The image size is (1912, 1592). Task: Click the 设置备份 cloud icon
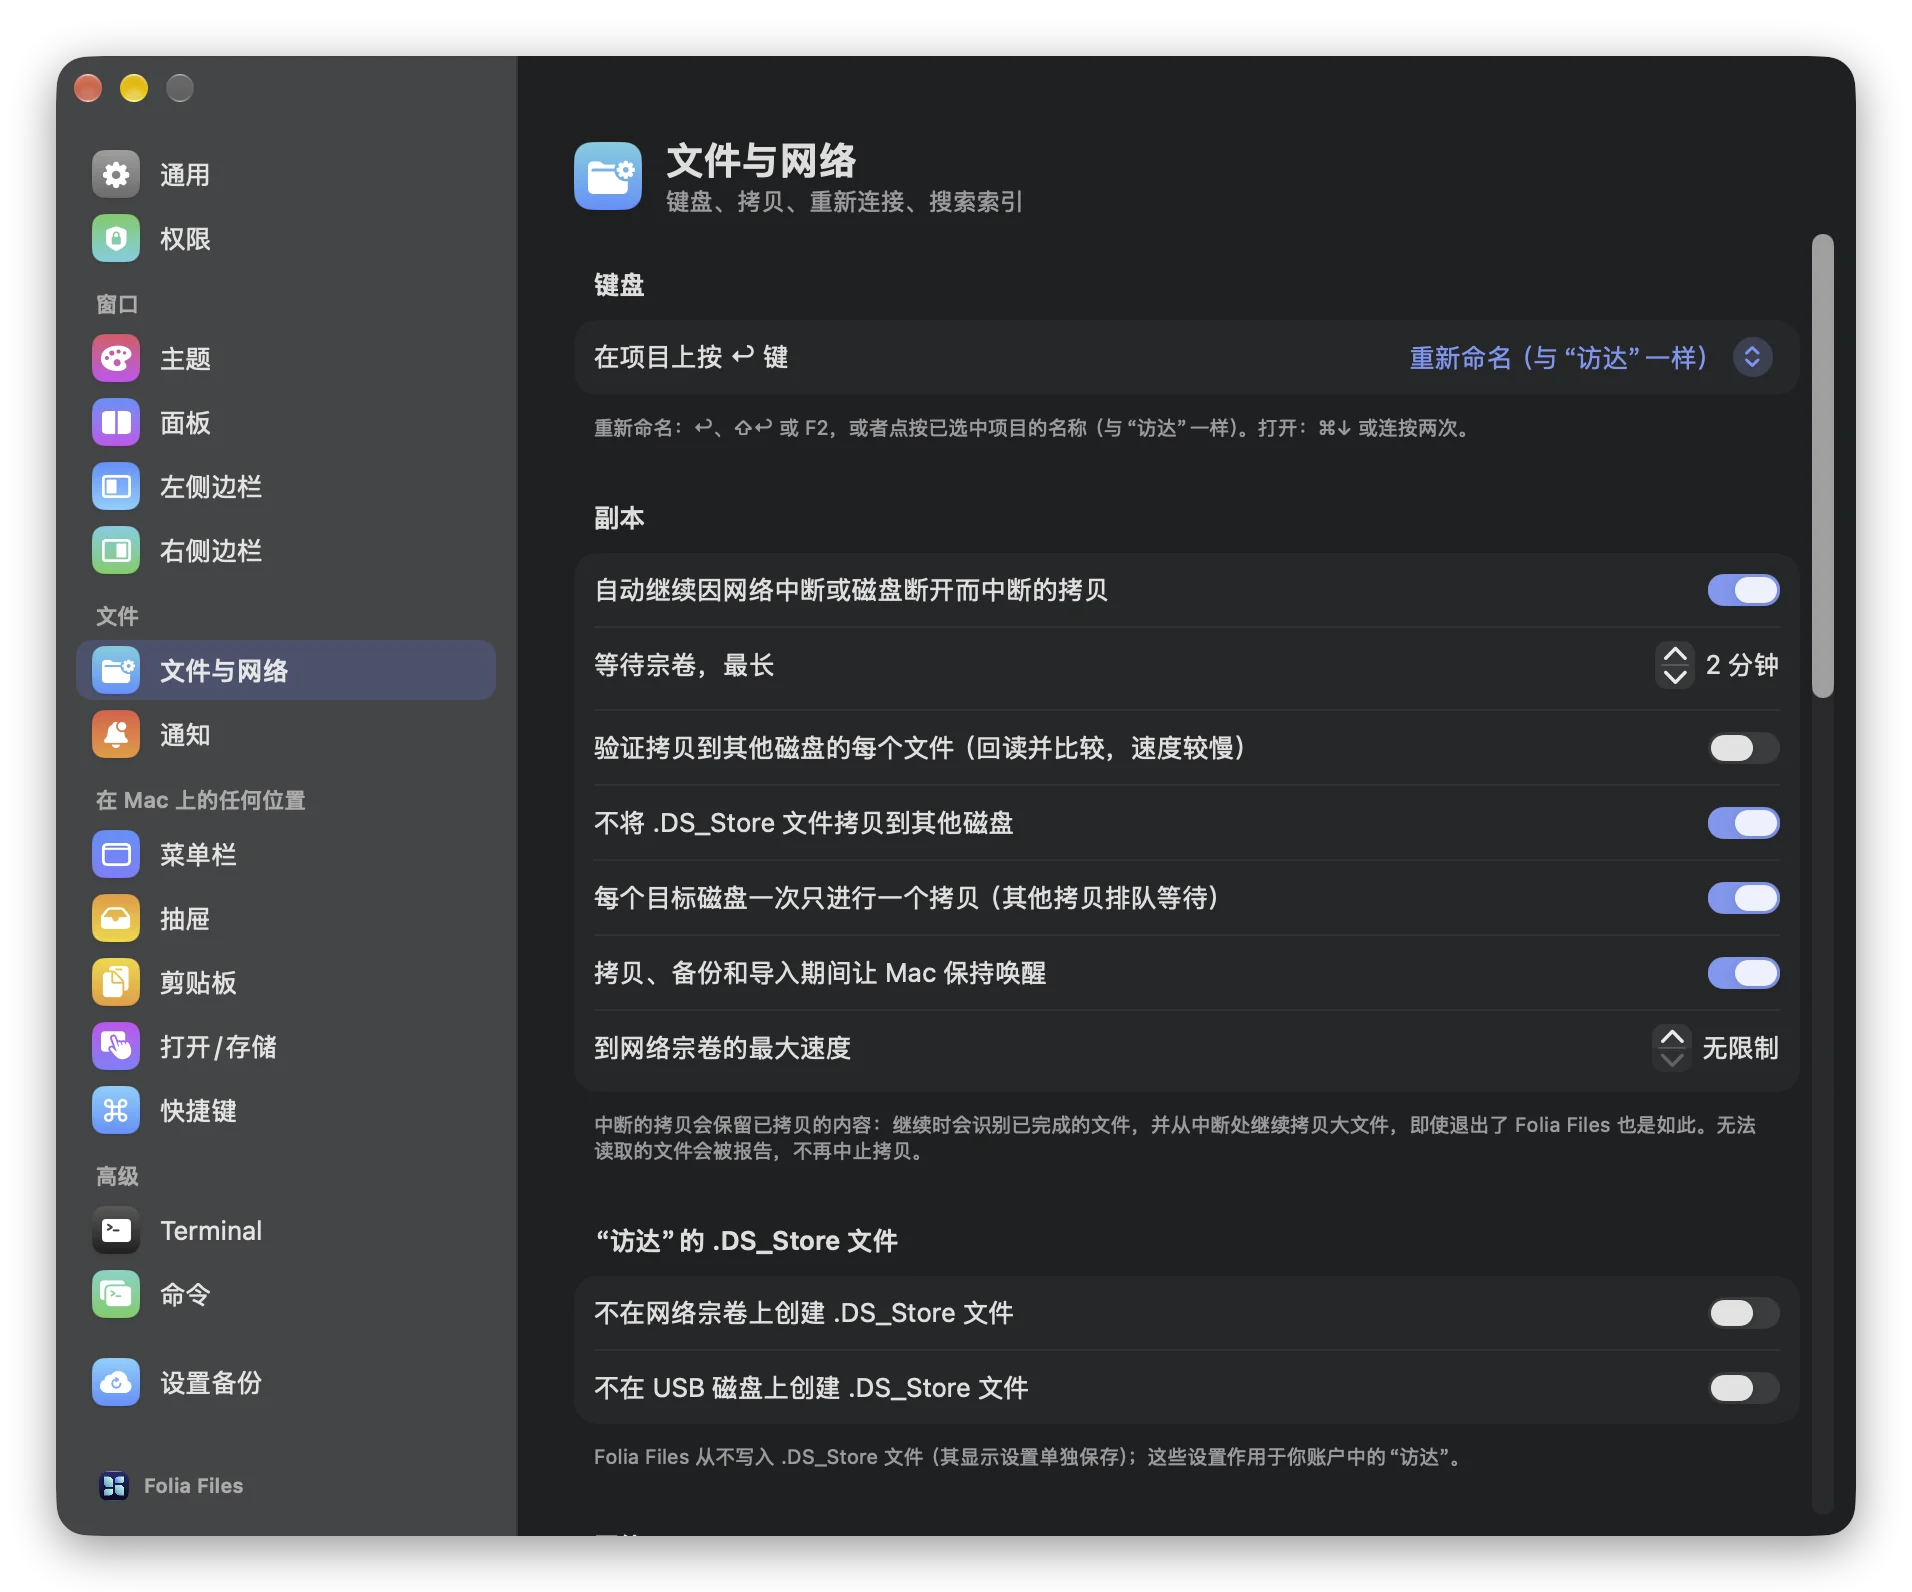pyautogui.click(x=116, y=1383)
